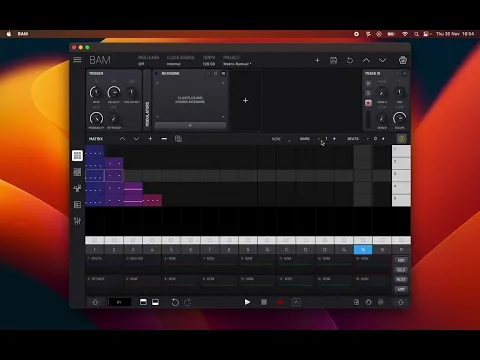Open the BAM hamburger menu
480x360 pixels.
77,60
